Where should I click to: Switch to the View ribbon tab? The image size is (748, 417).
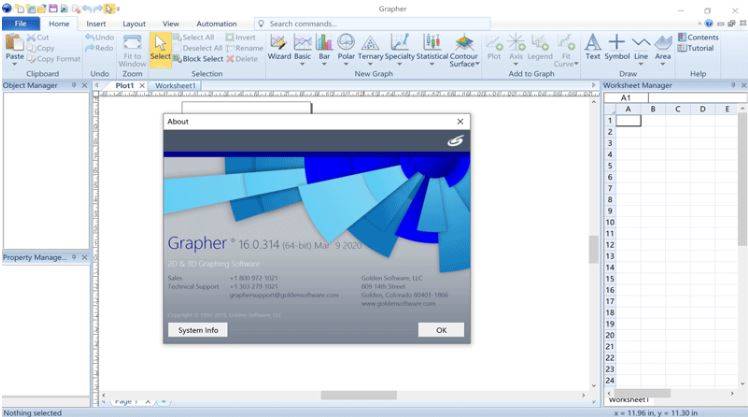click(x=170, y=23)
